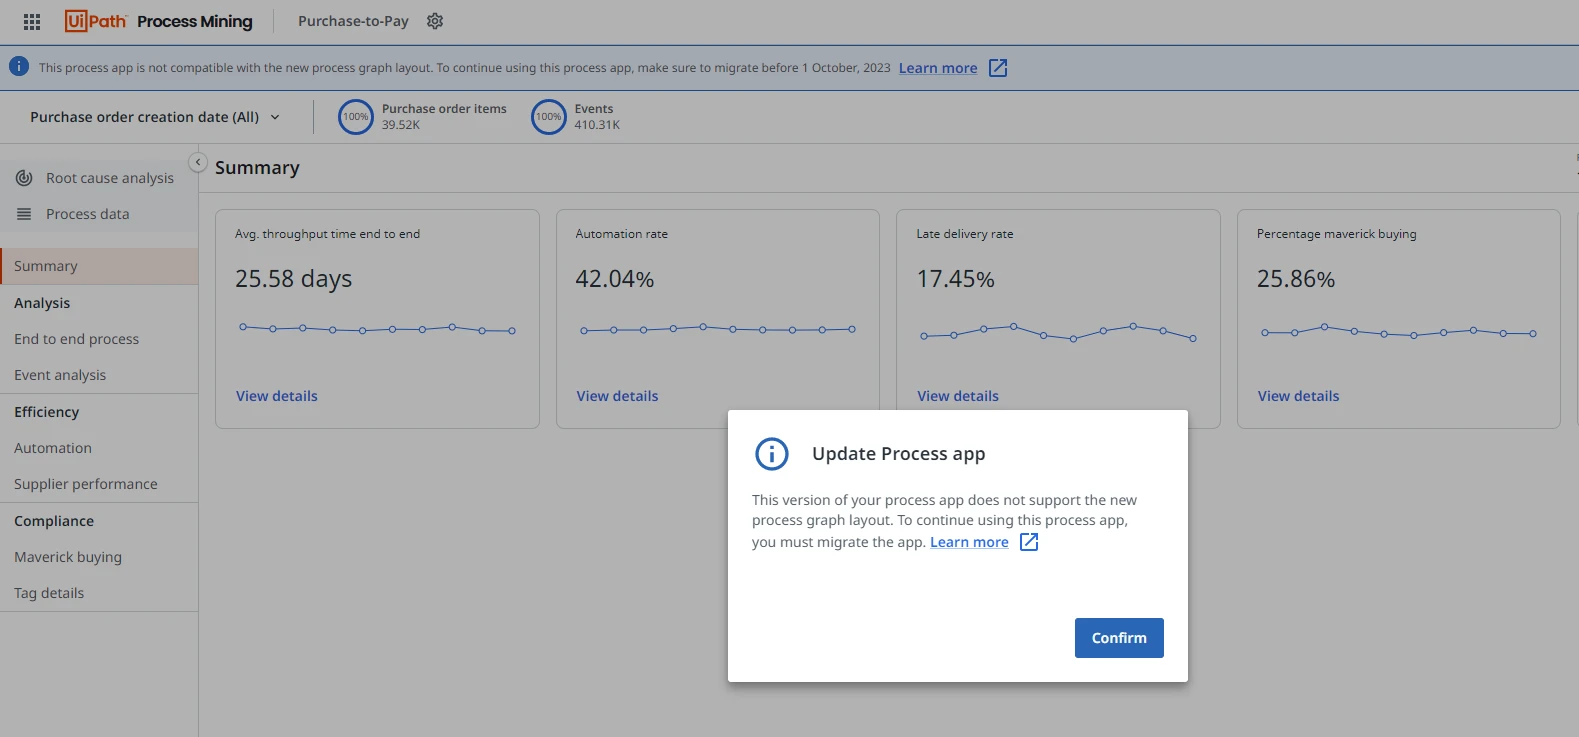View details for Percentage maverick buying

[1298, 396]
